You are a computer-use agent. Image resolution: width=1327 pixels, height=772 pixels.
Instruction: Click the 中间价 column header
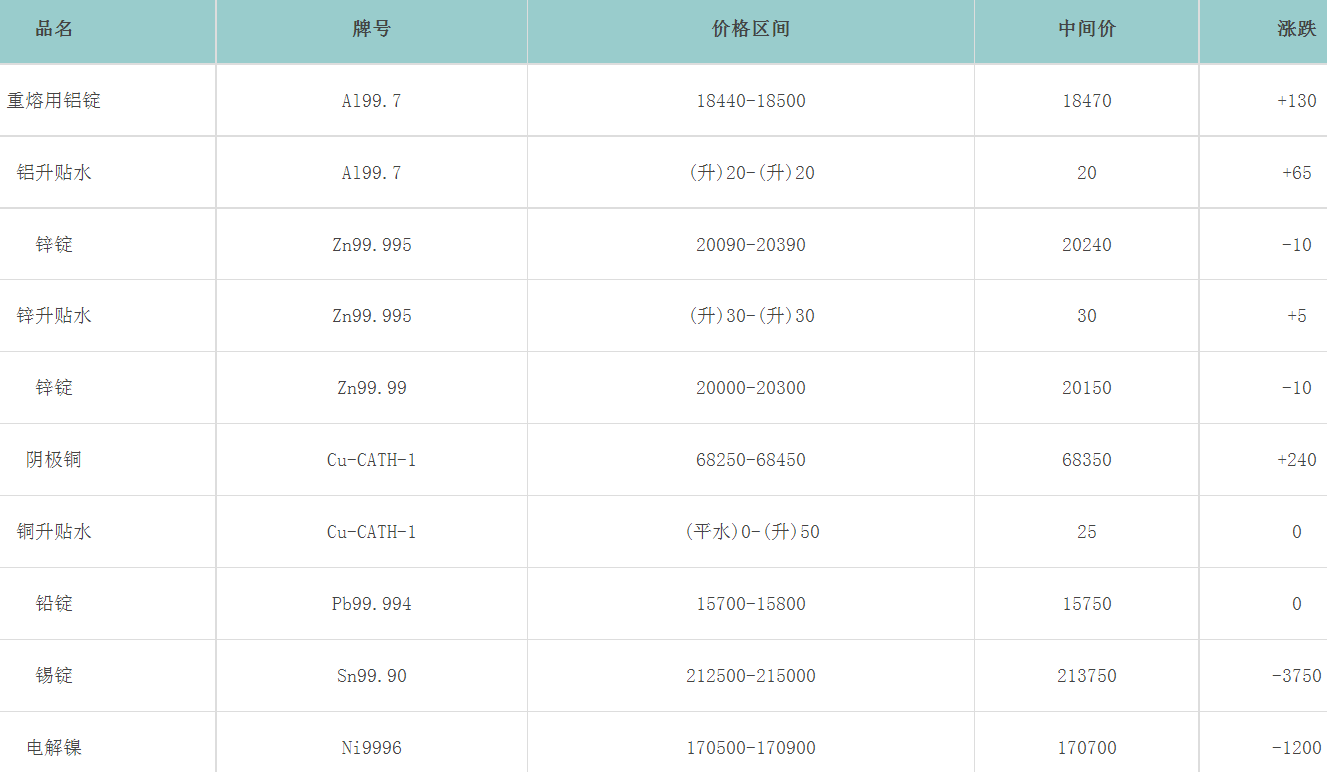1086,29
